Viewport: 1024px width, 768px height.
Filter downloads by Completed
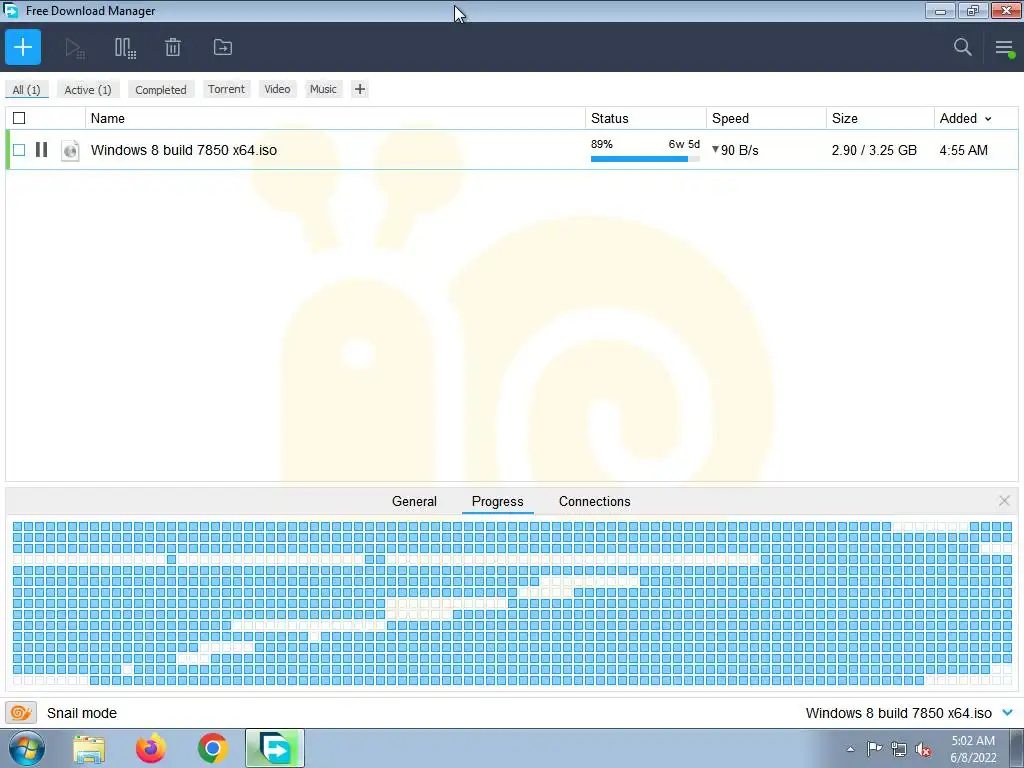pyautogui.click(x=161, y=89)
